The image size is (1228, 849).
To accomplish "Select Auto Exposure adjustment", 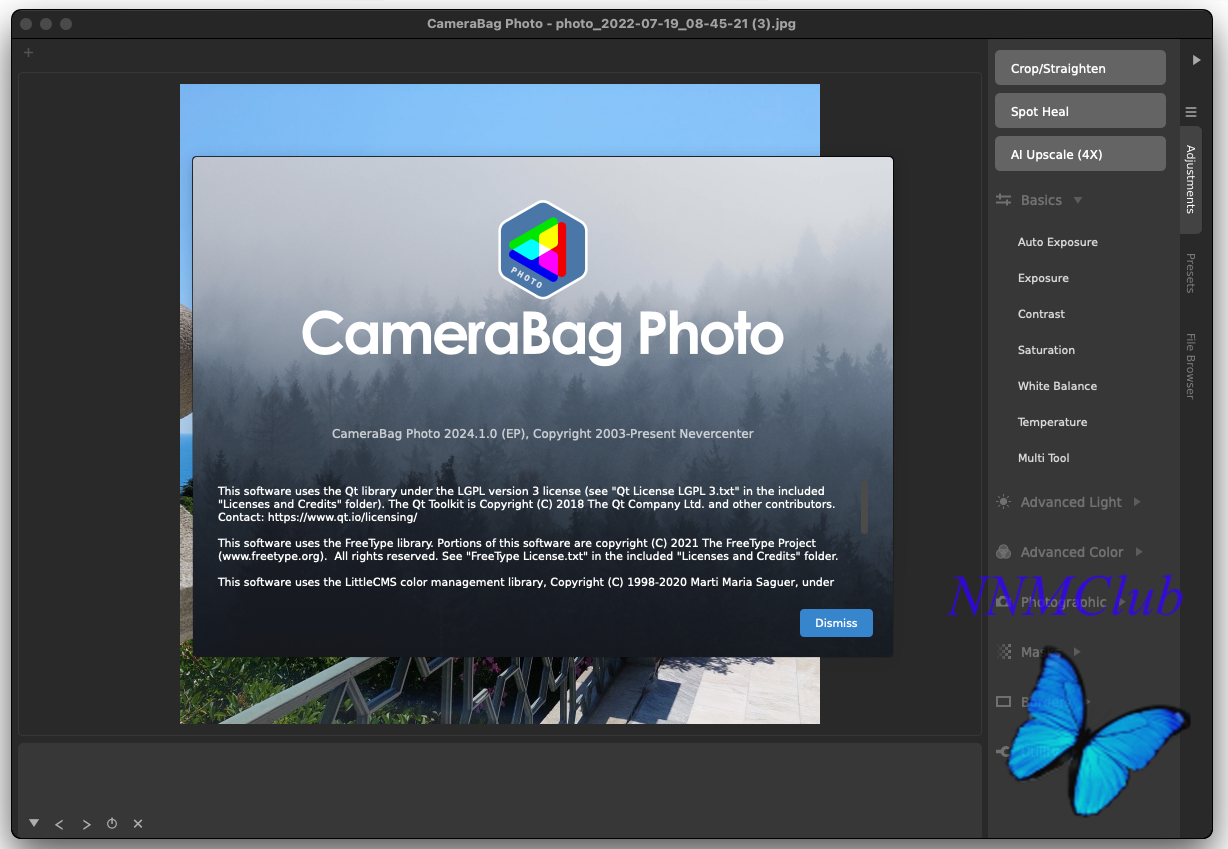I will [1057, 242].
